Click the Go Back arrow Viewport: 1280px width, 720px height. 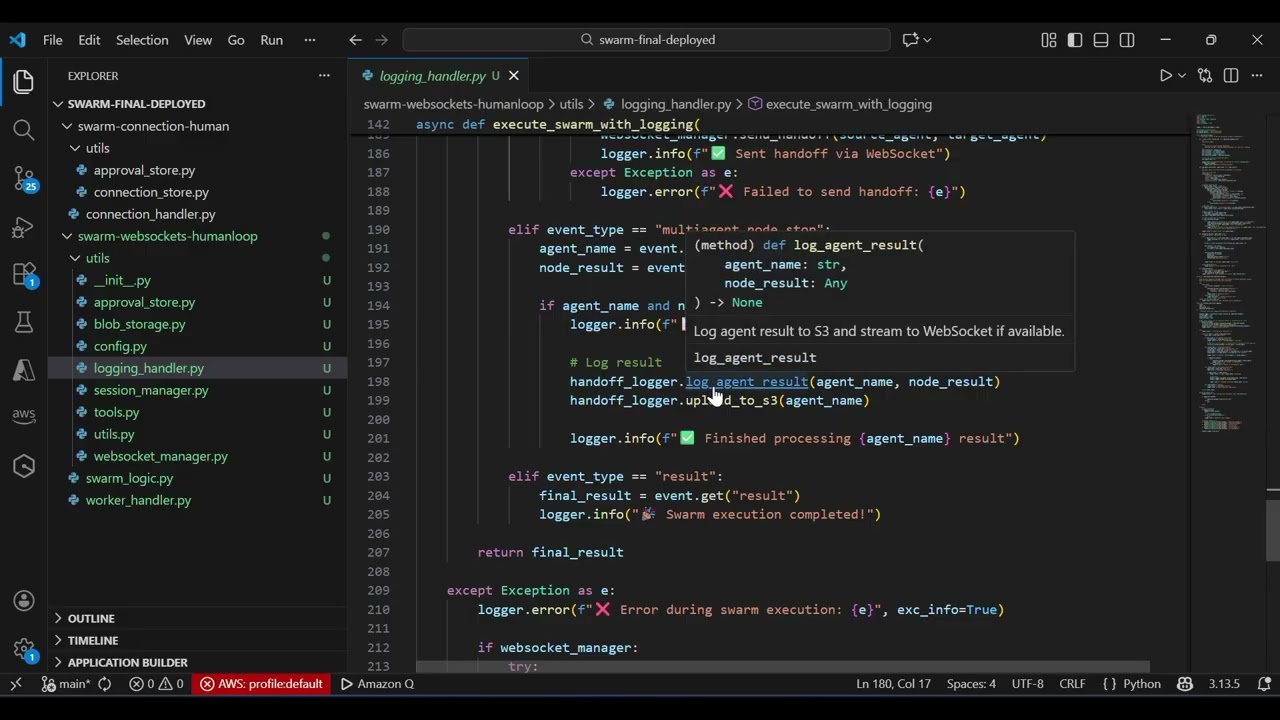355,40
